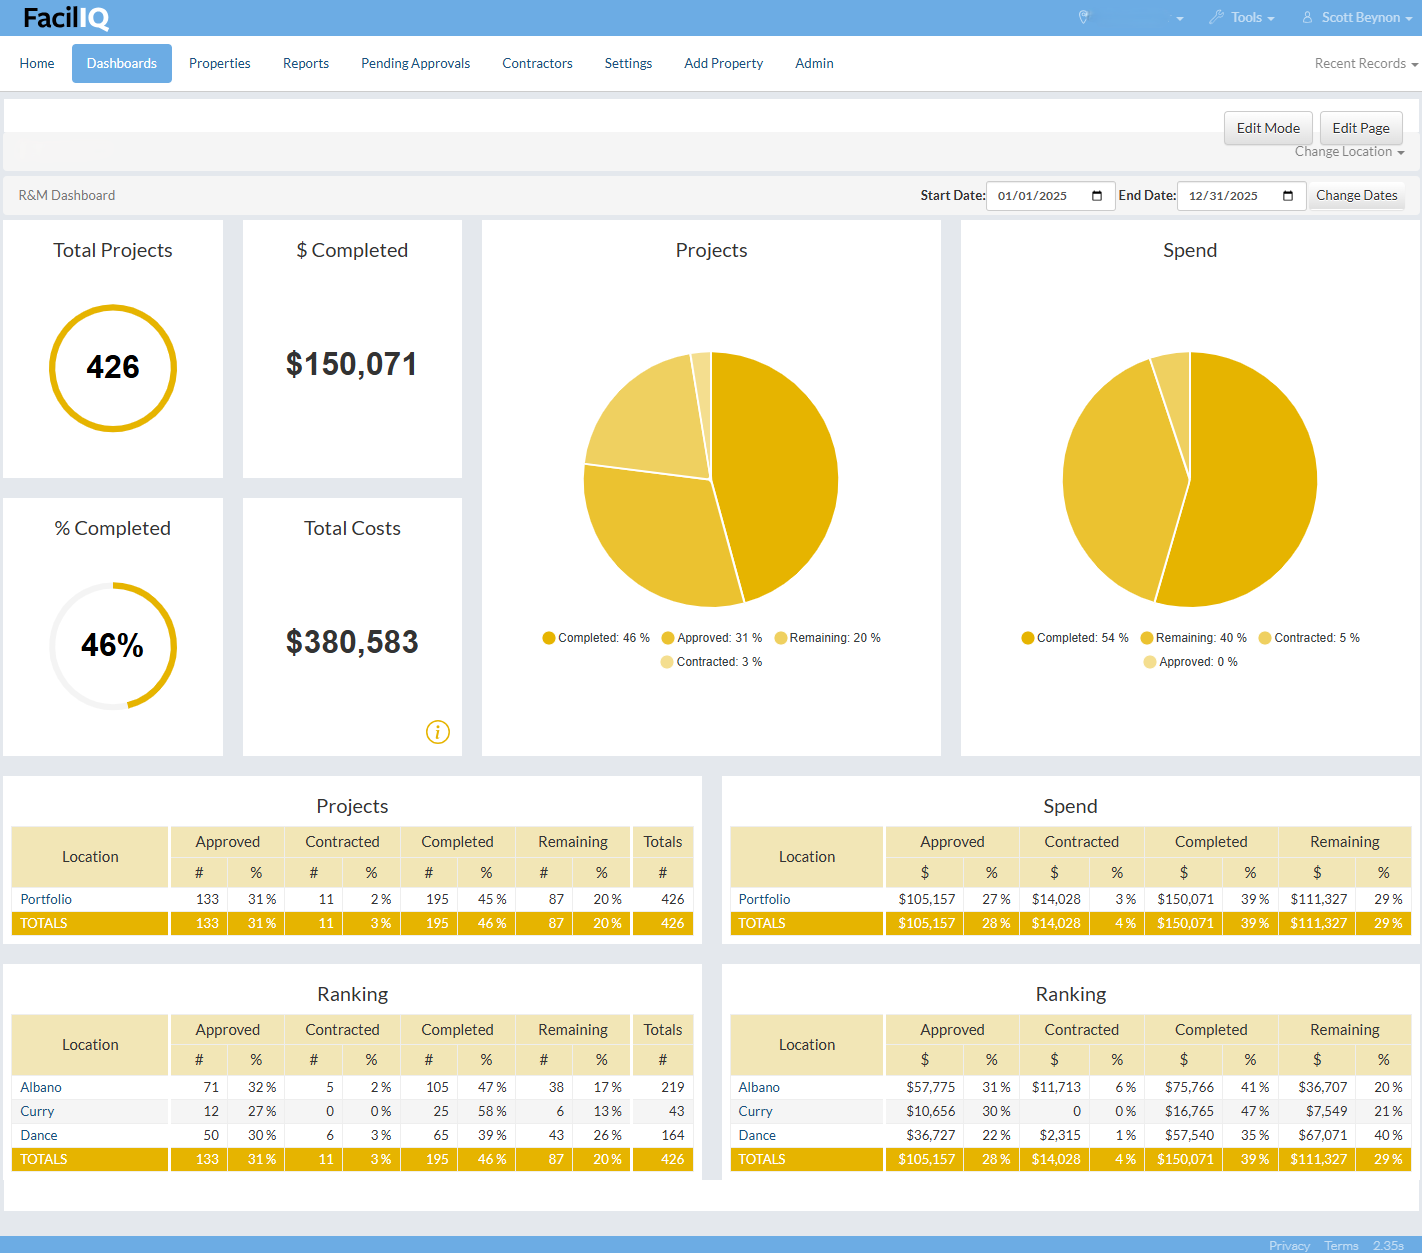Open the End Date calendar picker icon

[1288, 196]
